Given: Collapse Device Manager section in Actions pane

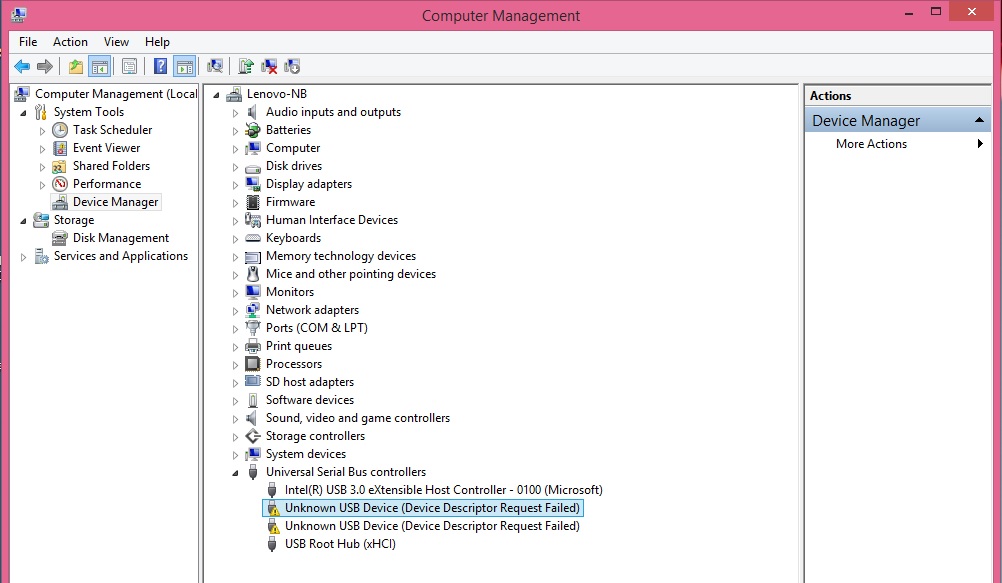Looking at the screenshot, I should point(978,120).
